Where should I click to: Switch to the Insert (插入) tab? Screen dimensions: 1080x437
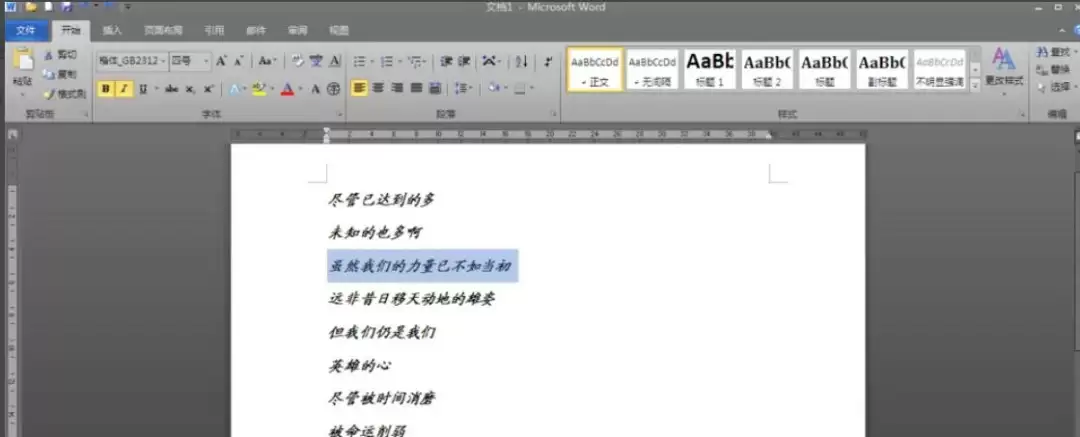point(112,30)
